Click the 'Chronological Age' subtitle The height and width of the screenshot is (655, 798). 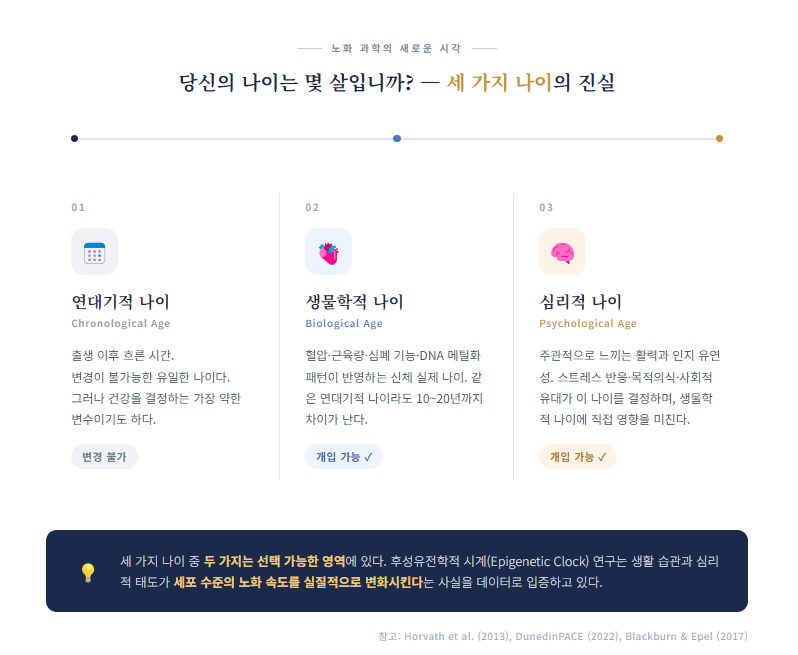click(x=121, y=324)
